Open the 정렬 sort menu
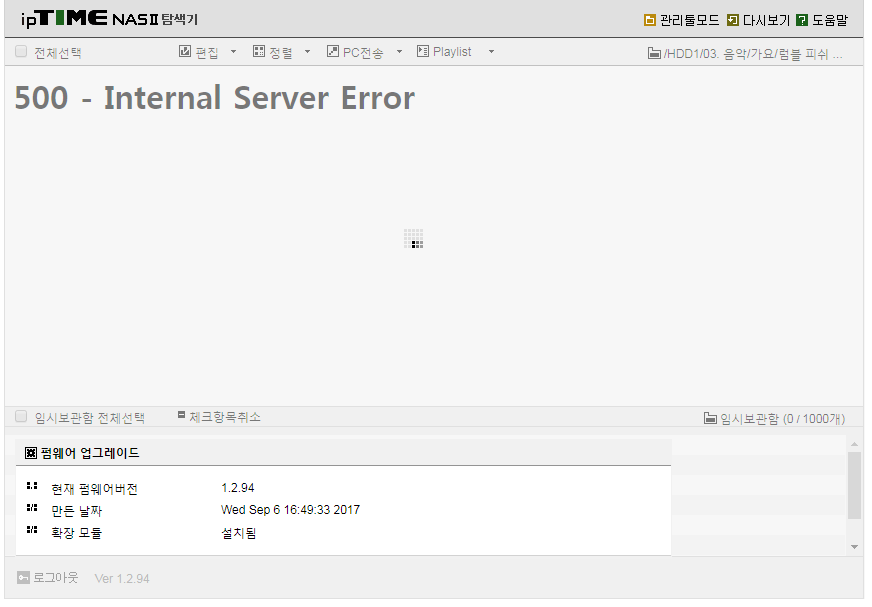Viewport: 872px width, 607px height. pyautogui.click(x=280, y=52)
